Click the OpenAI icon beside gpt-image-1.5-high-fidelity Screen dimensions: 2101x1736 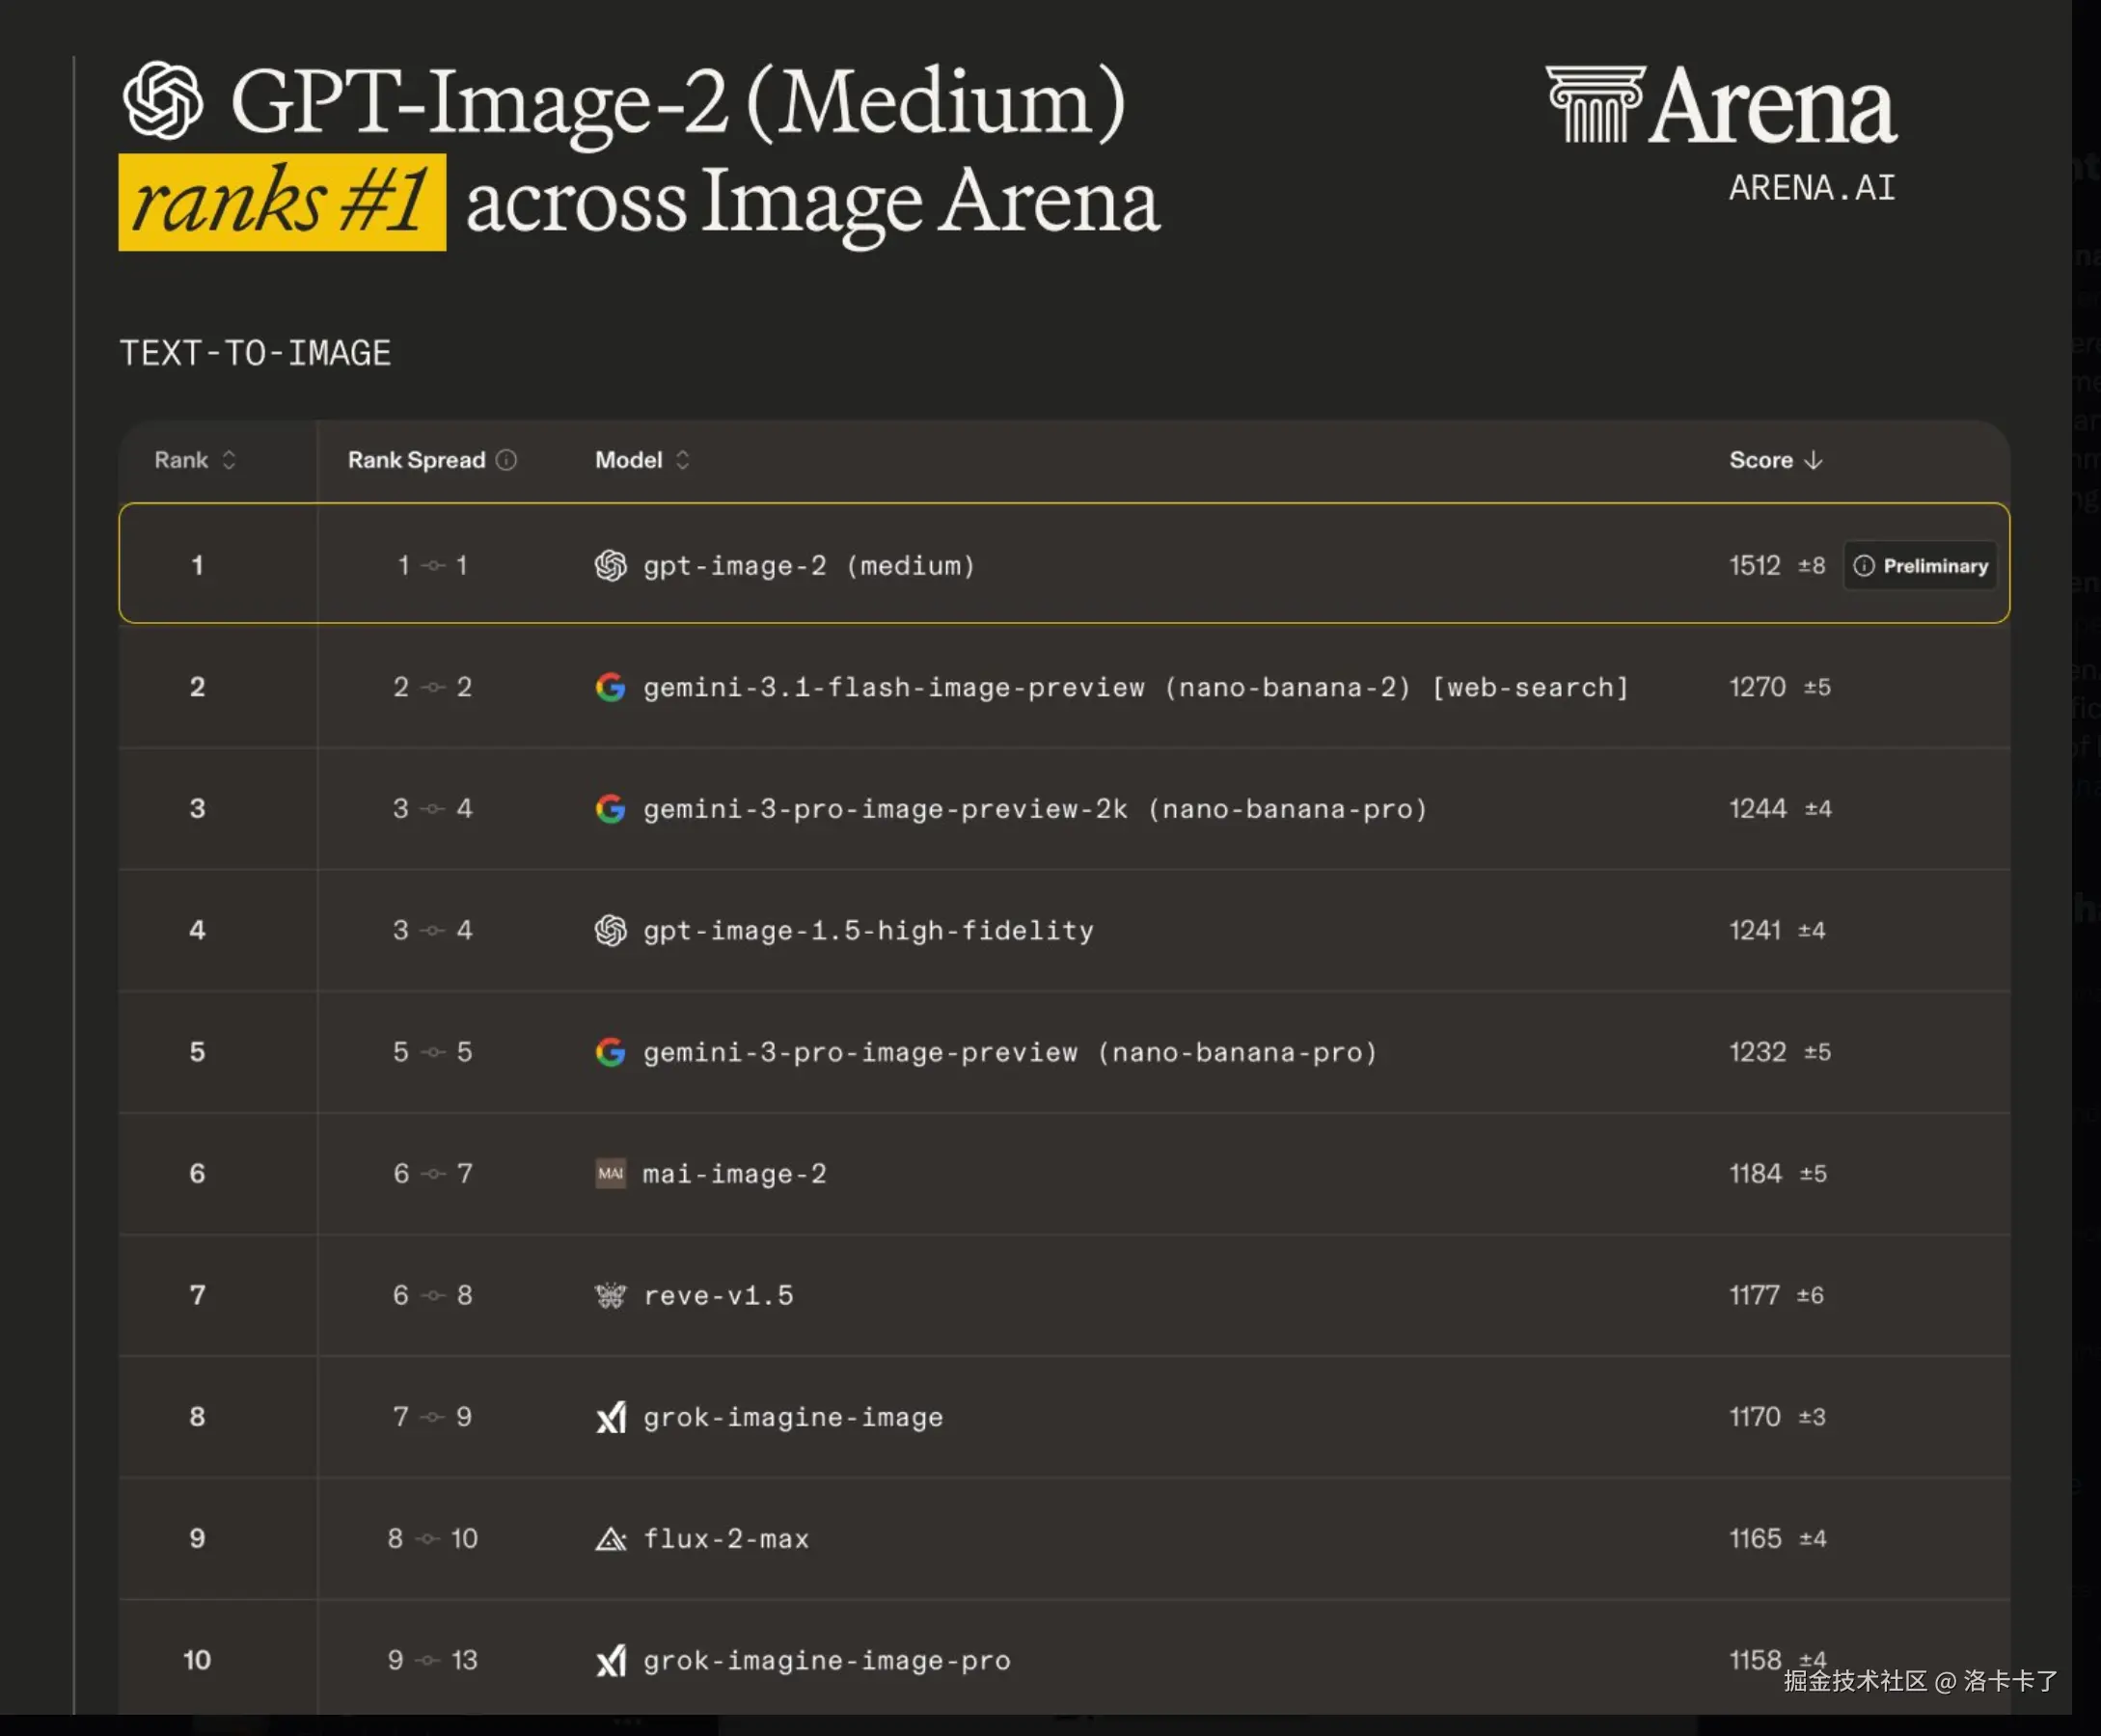[610, 930]
